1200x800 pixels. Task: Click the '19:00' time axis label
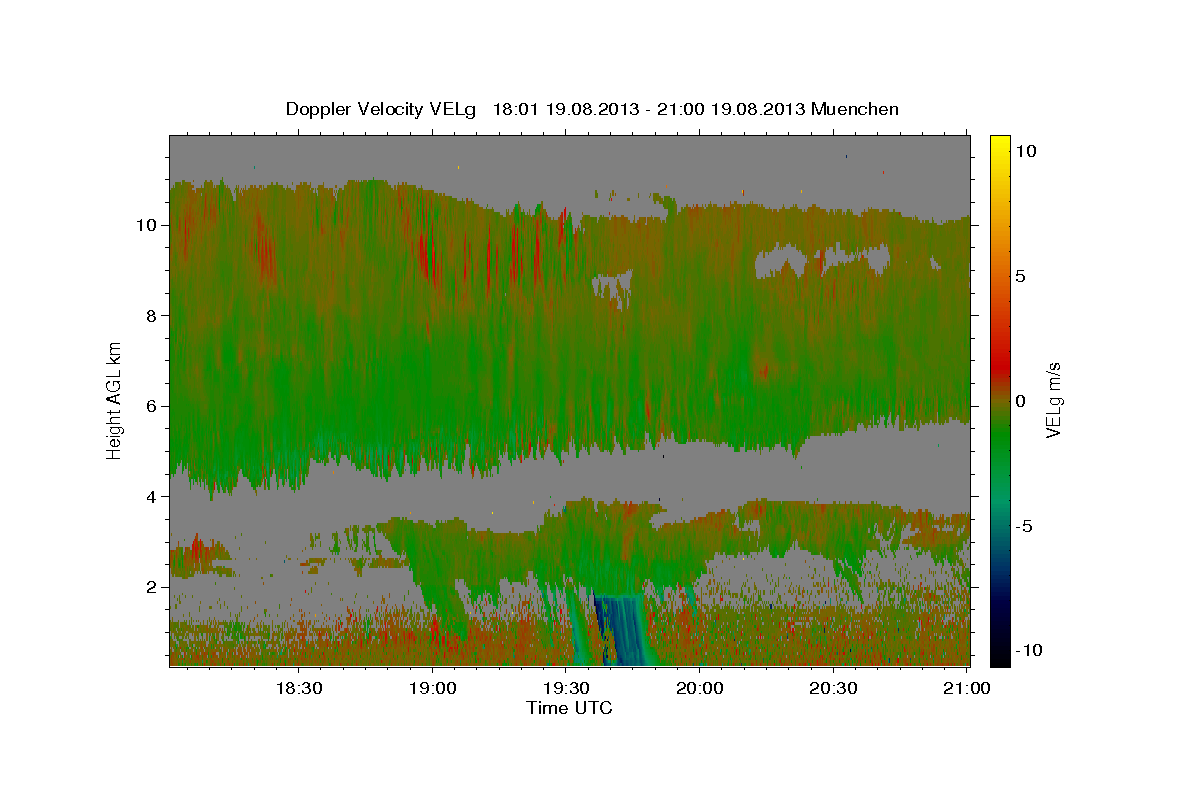(x=433, y=688)
